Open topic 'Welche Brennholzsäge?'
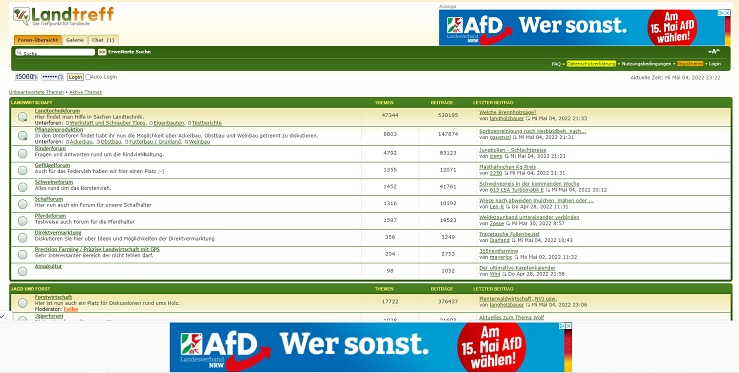 click(x=508, y=112)
